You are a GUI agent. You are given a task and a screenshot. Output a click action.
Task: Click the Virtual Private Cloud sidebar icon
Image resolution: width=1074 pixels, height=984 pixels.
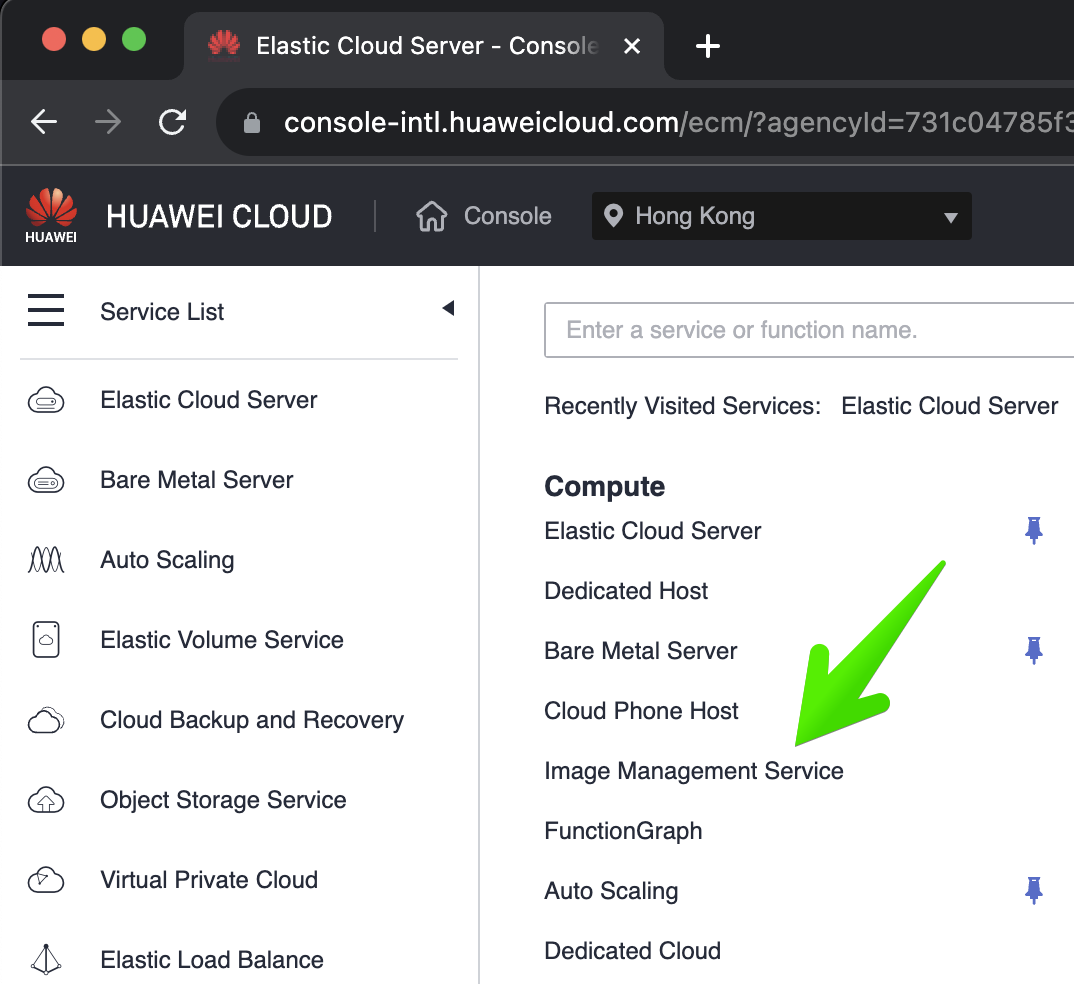click(46, 880)
